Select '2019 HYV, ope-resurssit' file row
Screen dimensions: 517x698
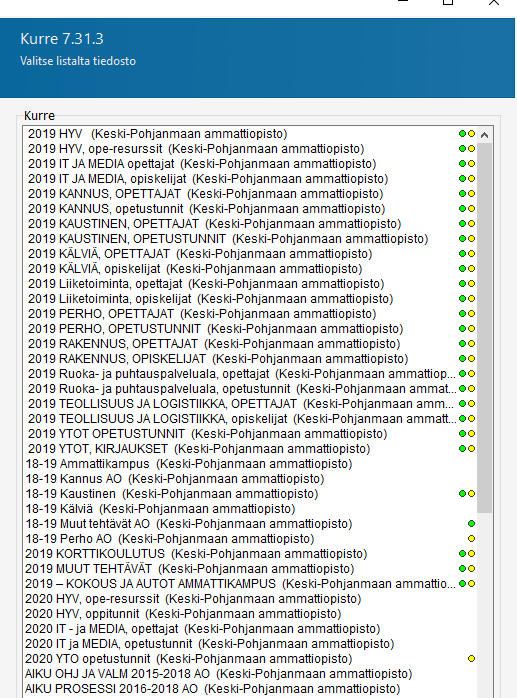(x=250, y=149)
